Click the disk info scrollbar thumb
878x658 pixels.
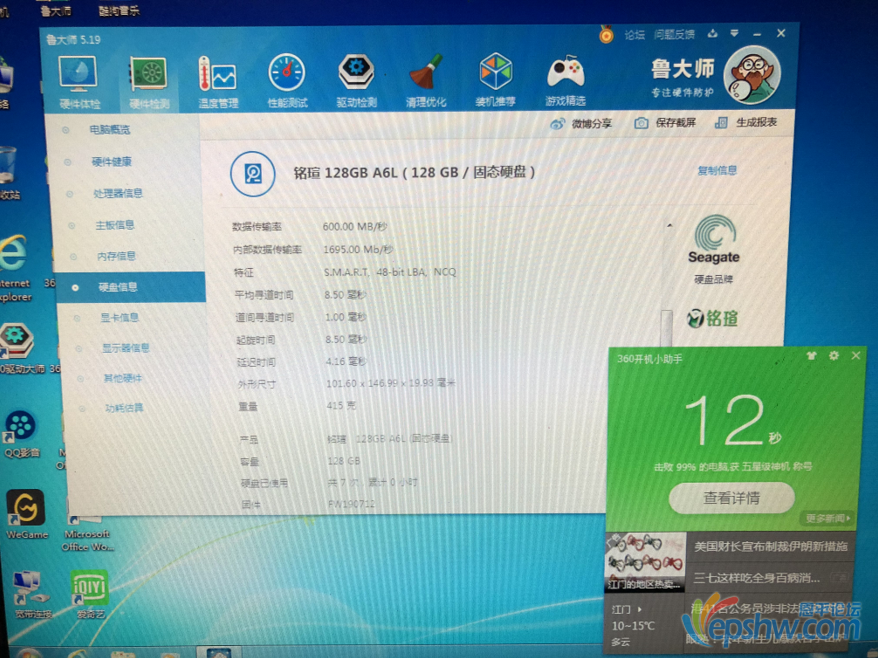pos(666,327)
